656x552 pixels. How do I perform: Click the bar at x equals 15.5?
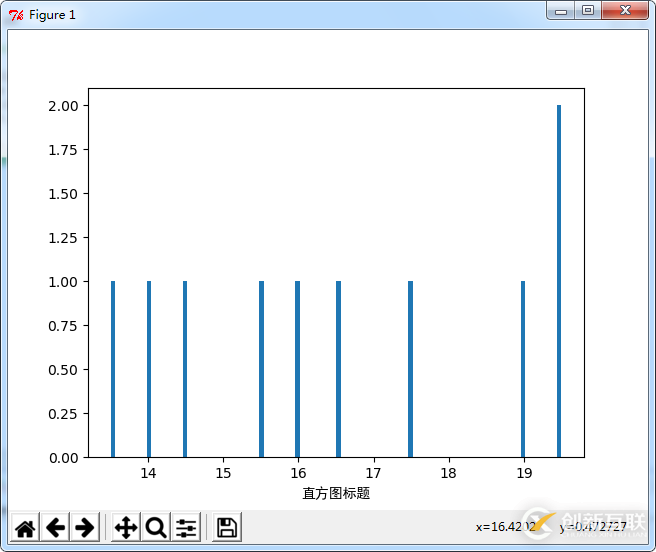click(x=261, y=369)
